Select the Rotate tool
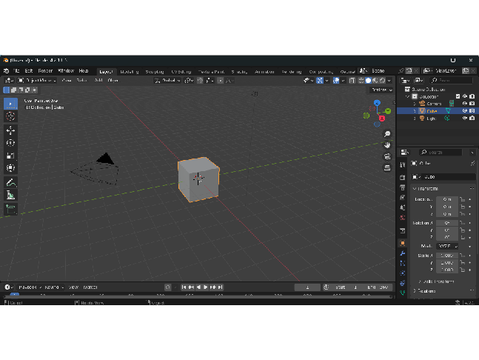Screen dimensions: 479x360 [x=11, y=143]
